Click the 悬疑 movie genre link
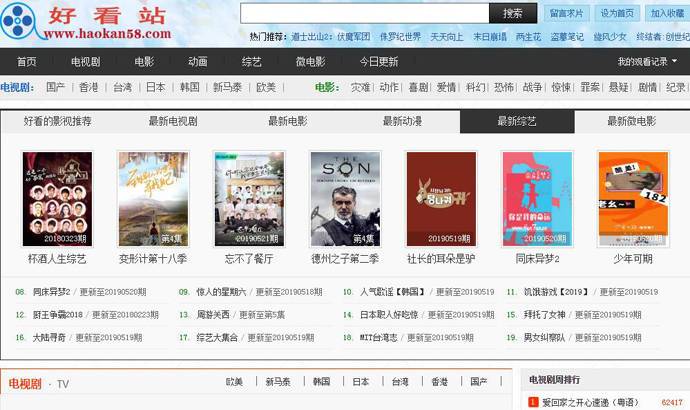Screen dimensions: 690x410 (618, 87)
